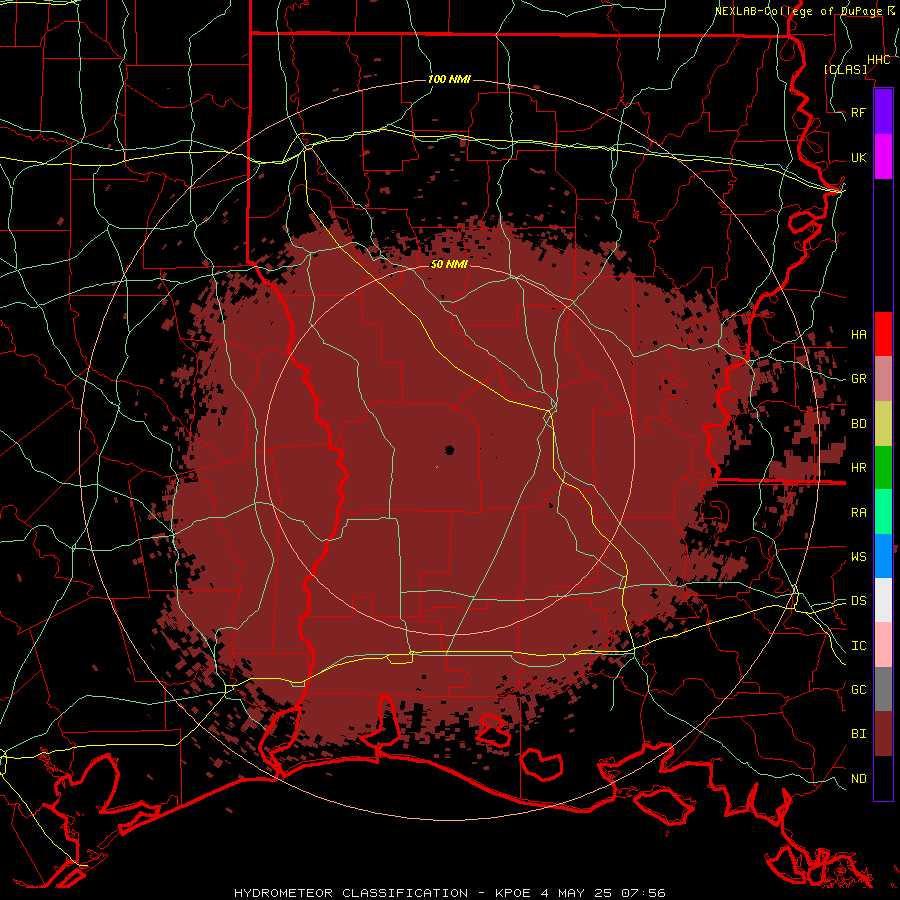Click the 100 NMI range ring label

pos(449,79)
